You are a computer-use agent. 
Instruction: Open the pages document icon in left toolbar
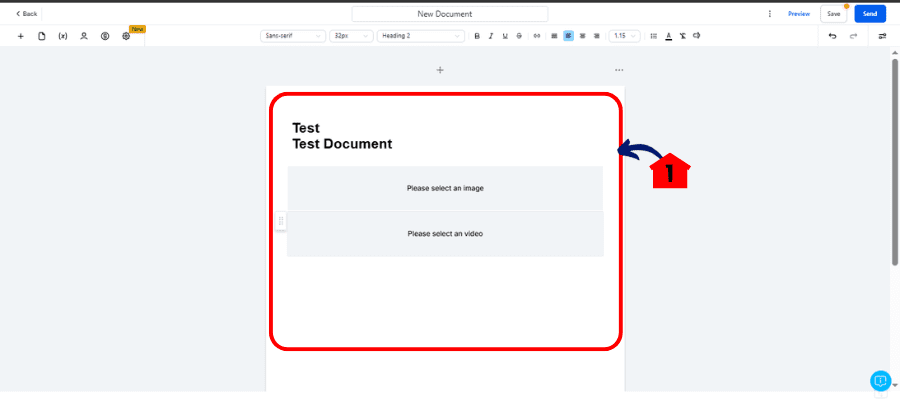(x=41, y=36)
